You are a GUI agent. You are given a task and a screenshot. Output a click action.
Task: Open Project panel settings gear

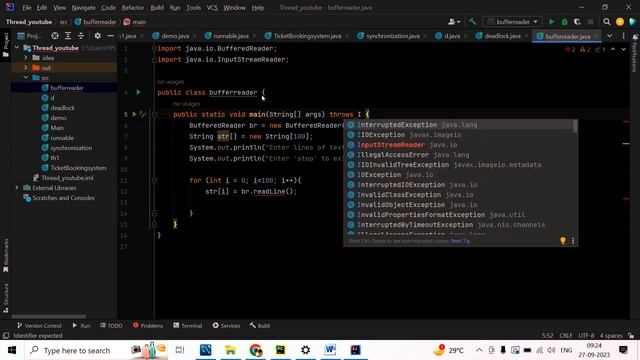97,36
